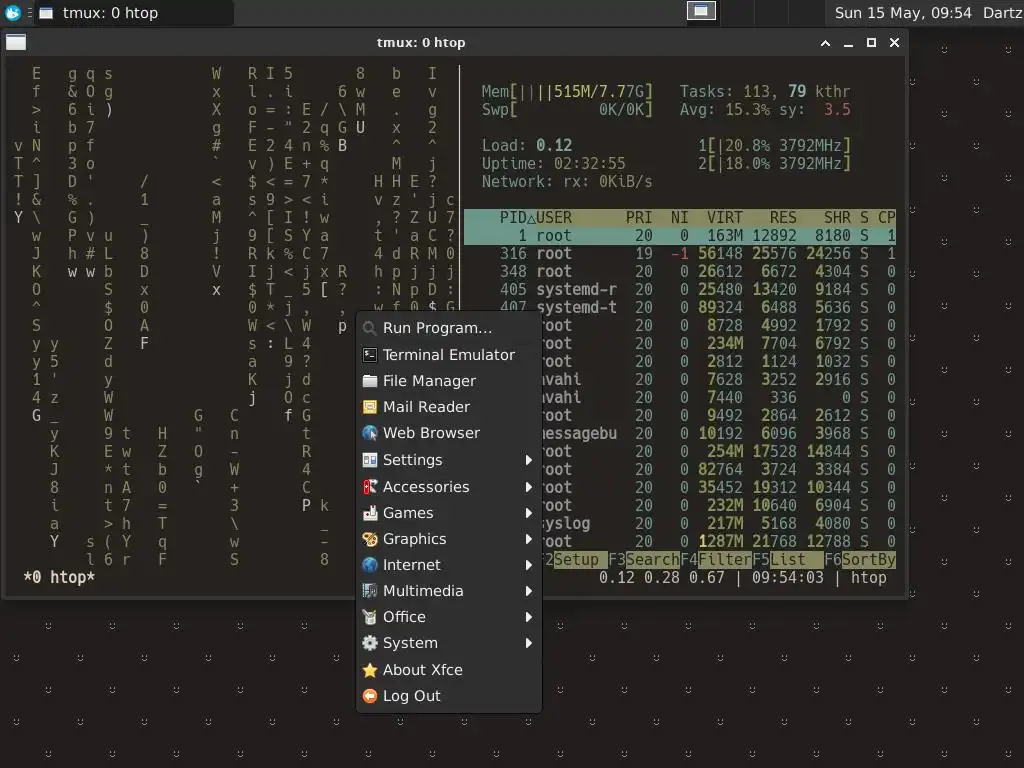Select About Xfce menu entry
1024x768 pixels.
(x=449, y=670)
